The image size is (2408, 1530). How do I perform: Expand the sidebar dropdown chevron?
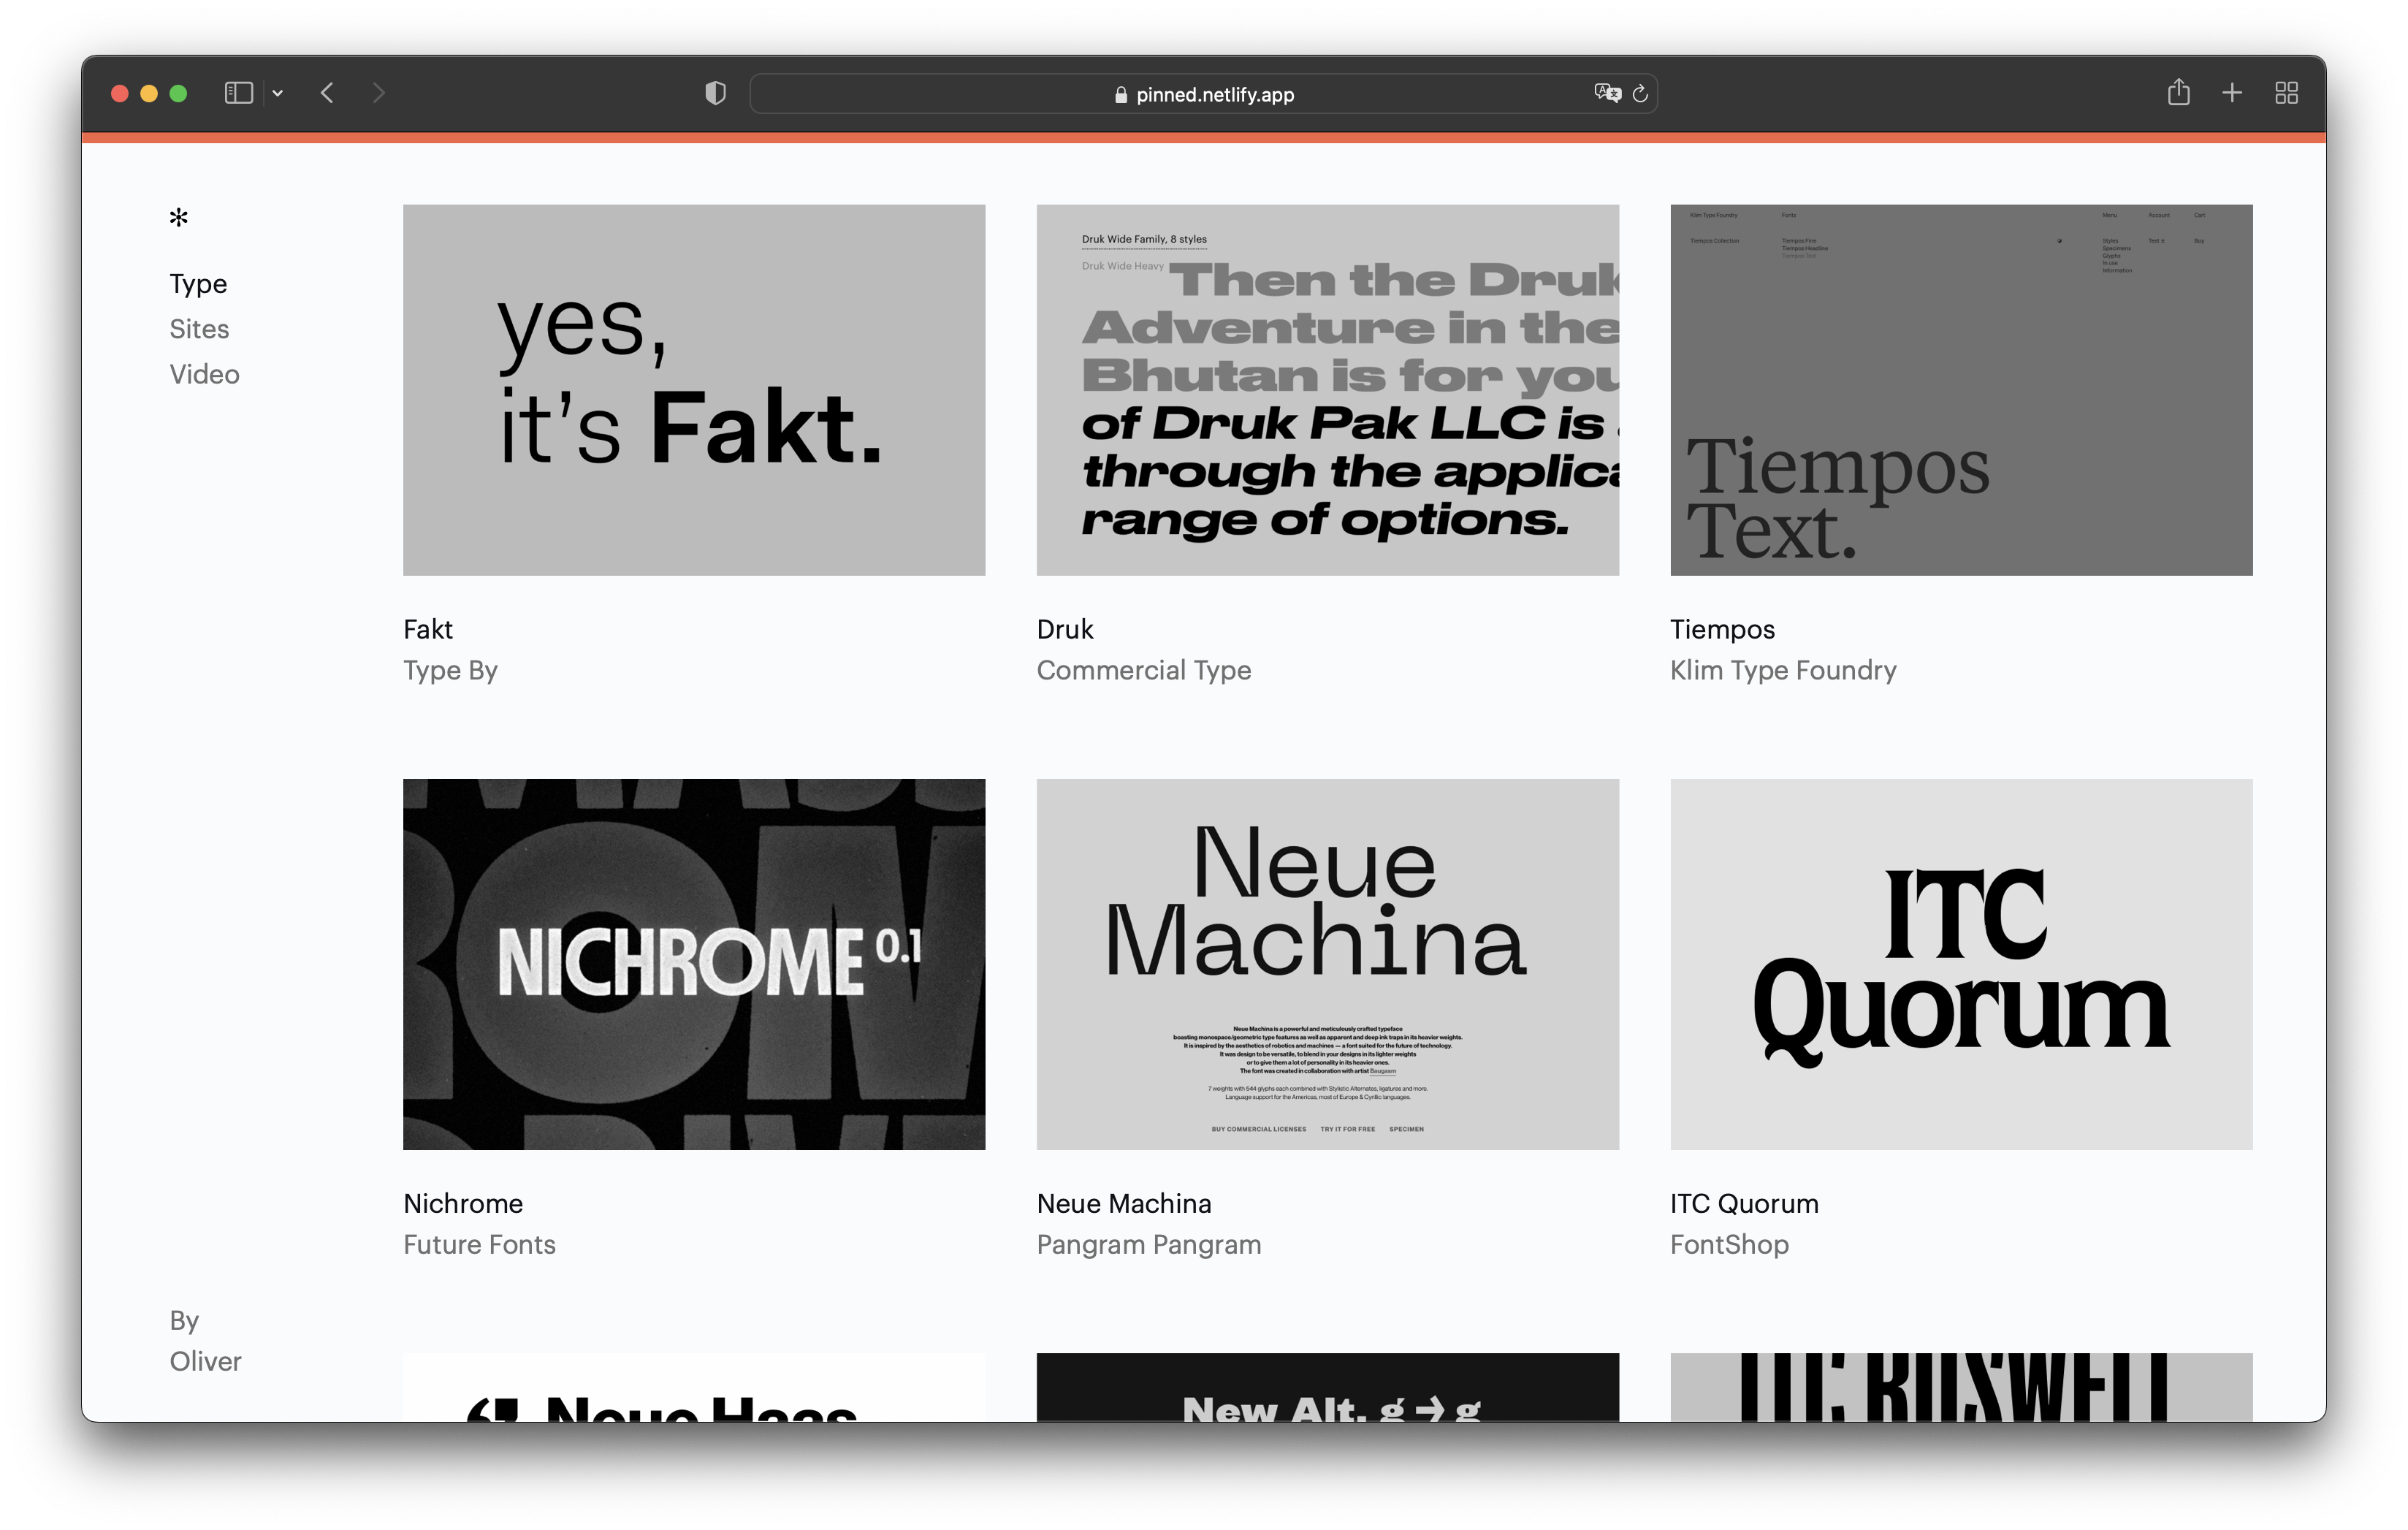coord(278,93)
